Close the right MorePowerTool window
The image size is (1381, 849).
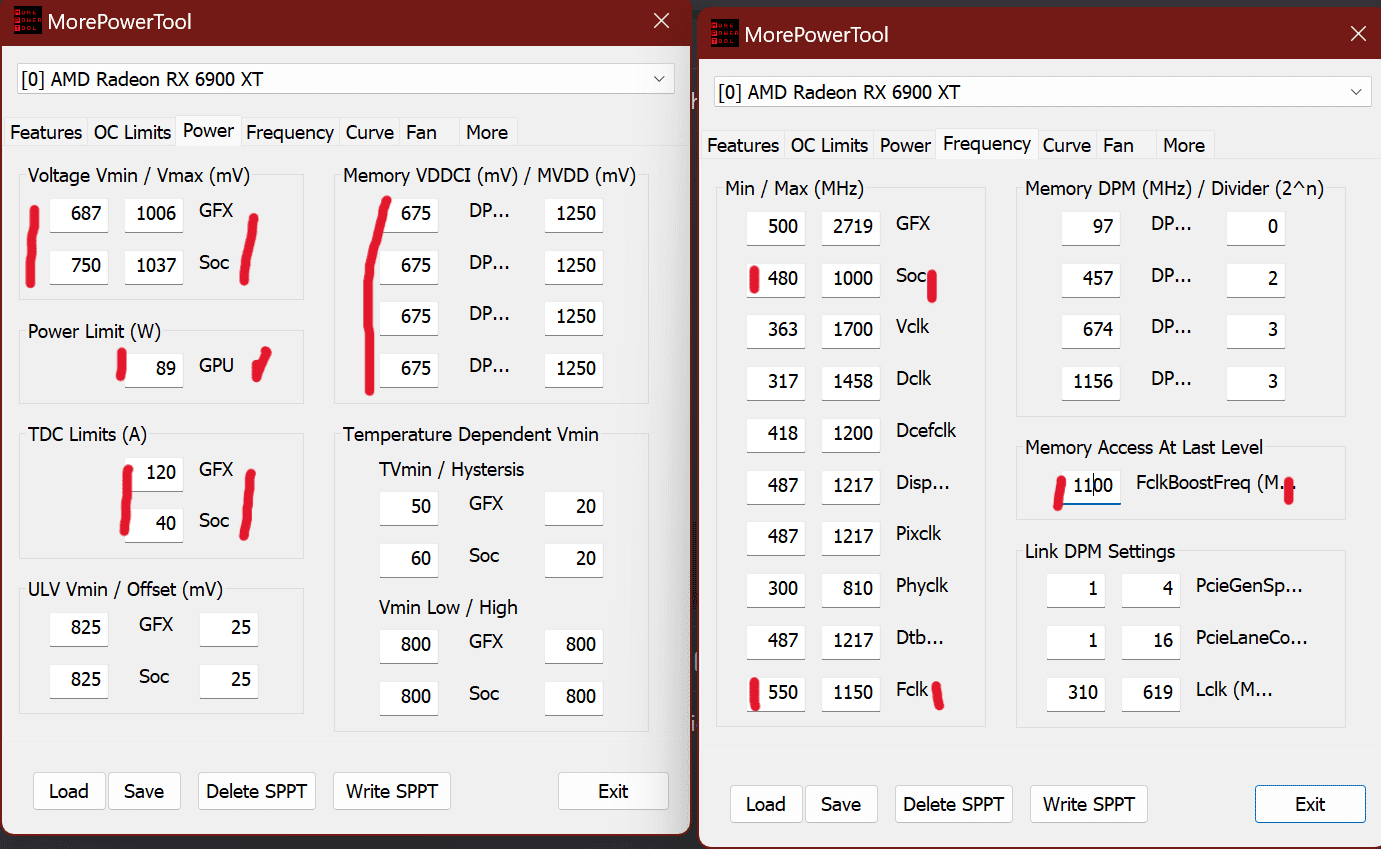[1358, 33]
